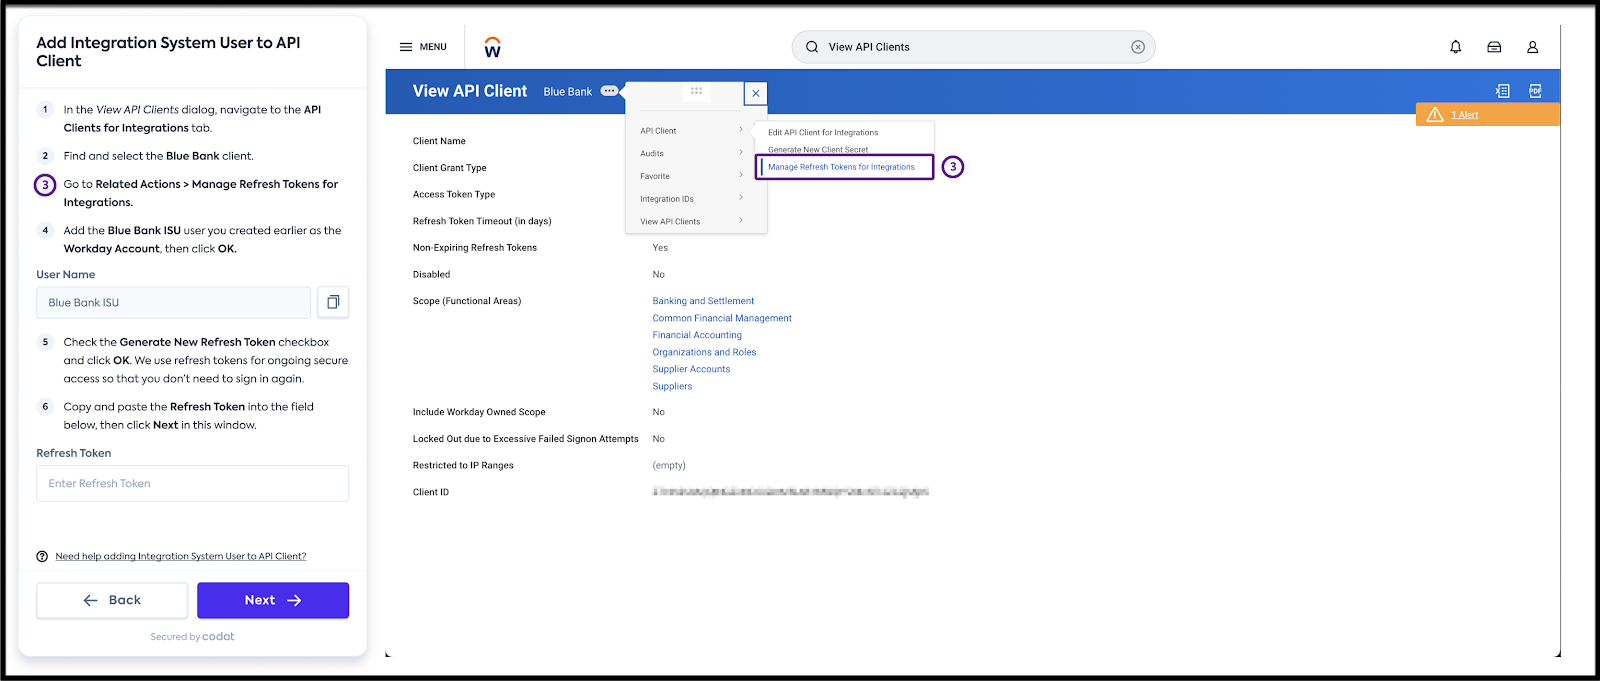Click the View API Clients search box
Image resolution: width=1600 pixels, height=681 pixels.
click(x=973, y=47)
